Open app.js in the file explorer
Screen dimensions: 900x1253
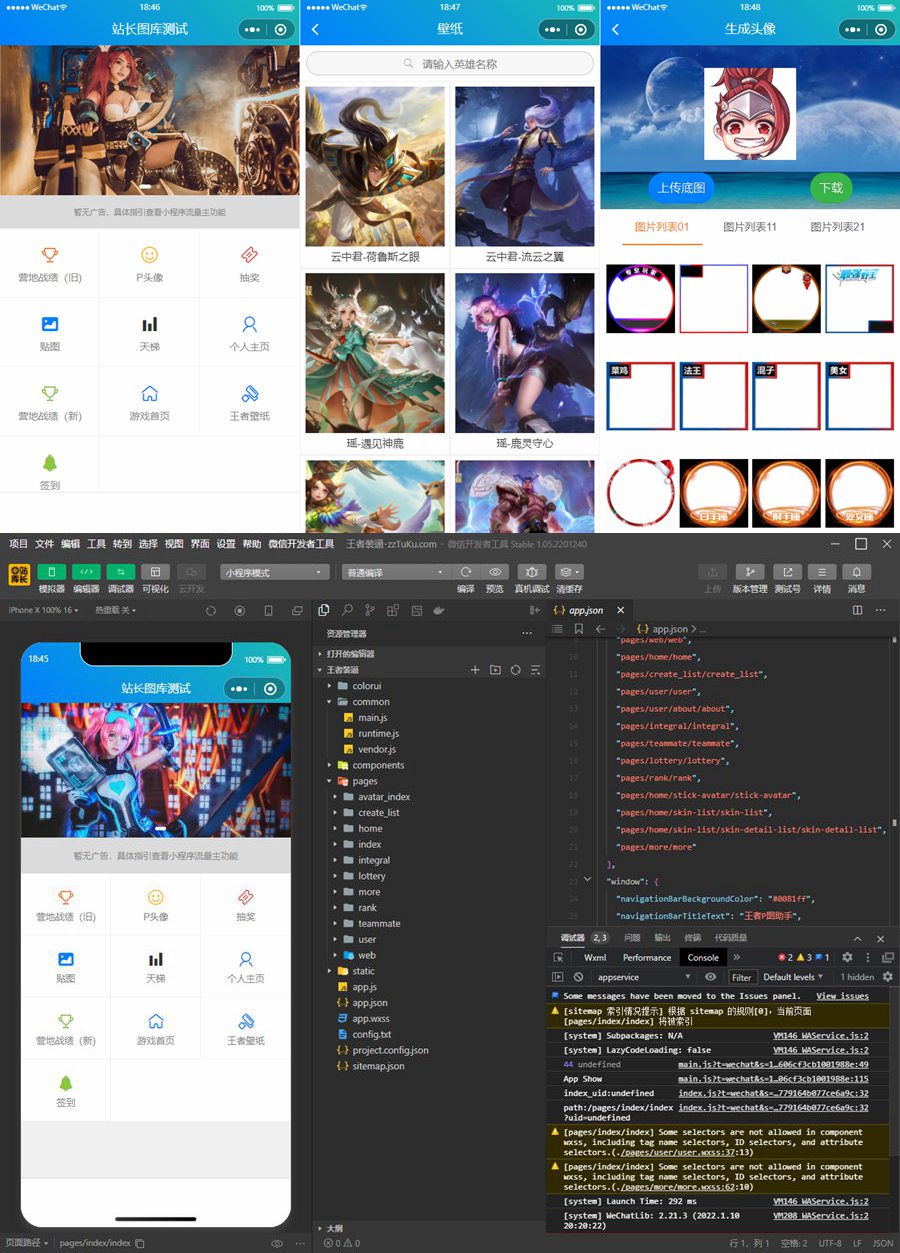[x=364, y=987]
